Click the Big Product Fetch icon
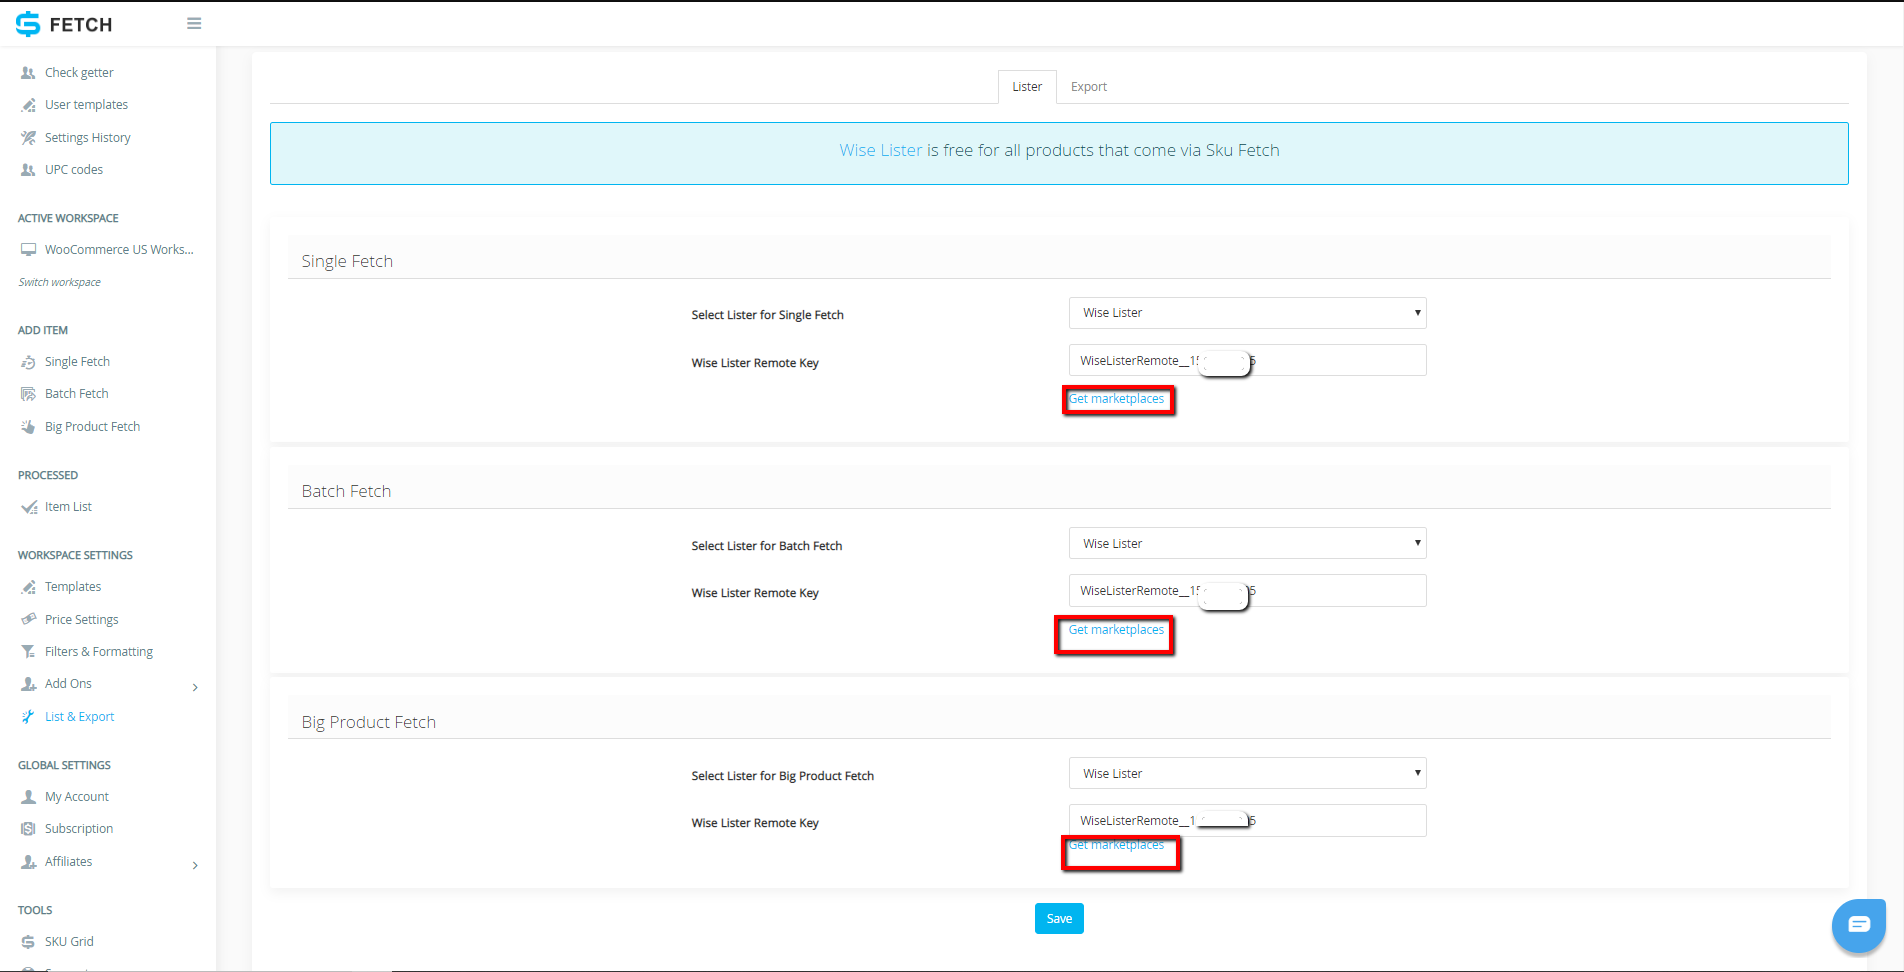This screenshot has width=1904, height=972. (28, 427)
